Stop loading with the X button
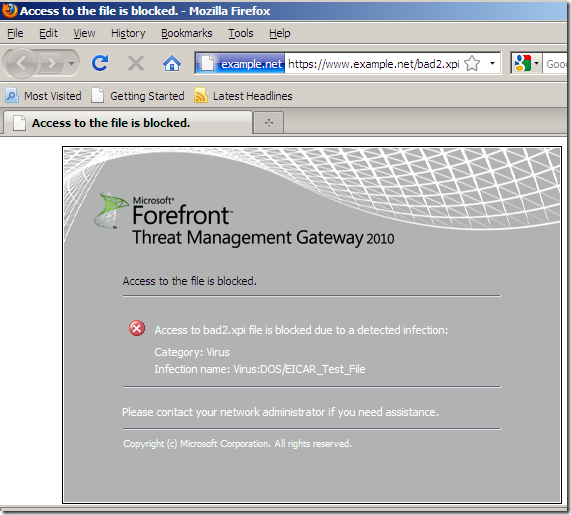Image resolution: width=571 pixels, height=515 pixels. tap(135, 64)
